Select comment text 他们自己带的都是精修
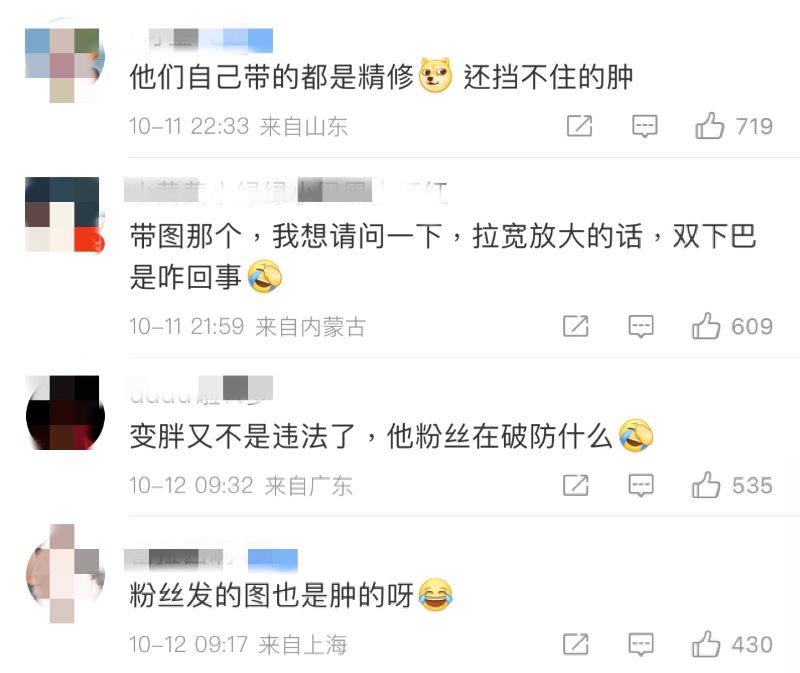Viewport: 800px width, 673px height. coord(271,77)
